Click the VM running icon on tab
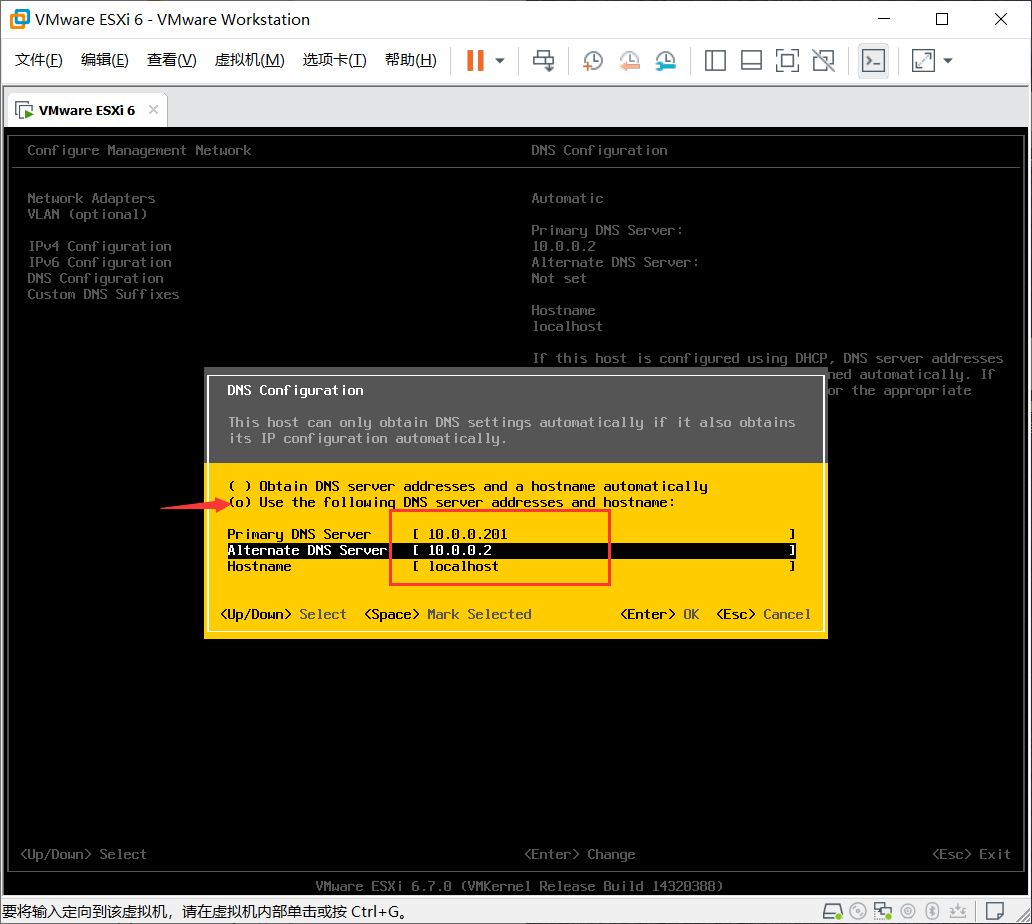 (x=24, y=110)
